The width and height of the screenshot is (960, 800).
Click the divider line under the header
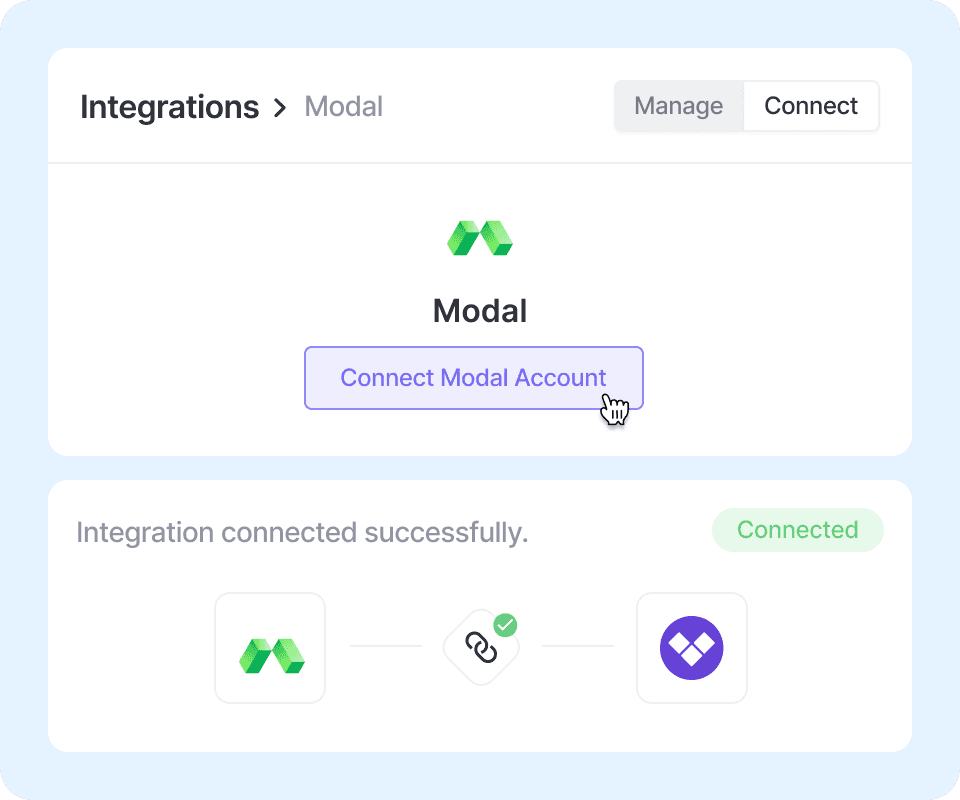480,163
